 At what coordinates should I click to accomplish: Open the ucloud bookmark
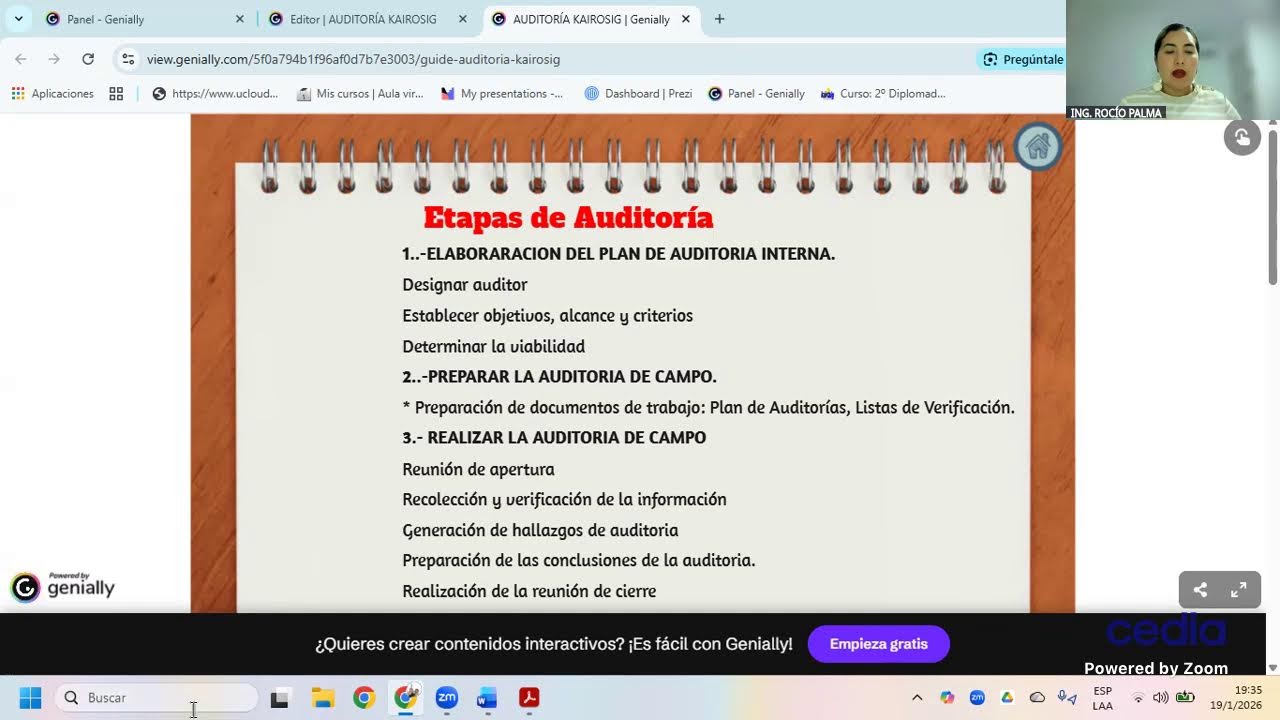coord(215,93)
